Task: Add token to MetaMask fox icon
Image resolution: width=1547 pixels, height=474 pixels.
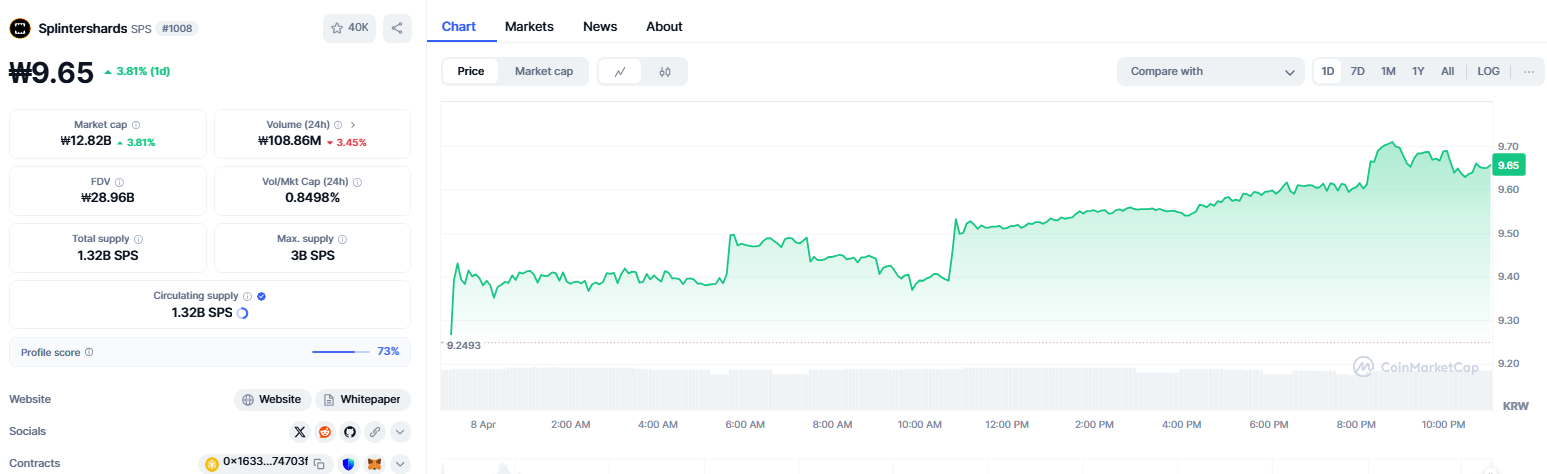Action: [374, 464]
